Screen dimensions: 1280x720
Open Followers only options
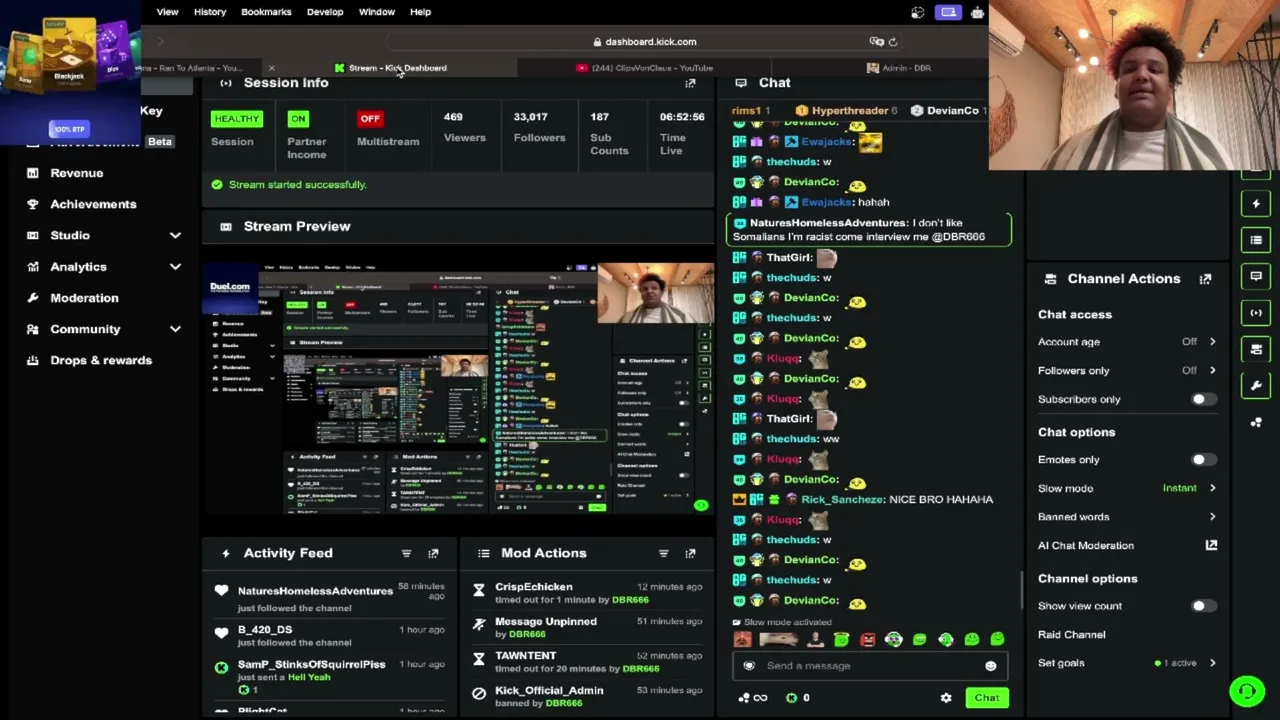point(1212,371)
